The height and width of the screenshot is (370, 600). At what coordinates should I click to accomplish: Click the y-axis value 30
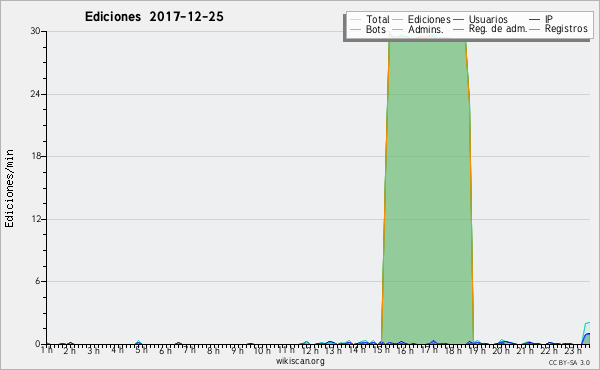tap(35, 31)
